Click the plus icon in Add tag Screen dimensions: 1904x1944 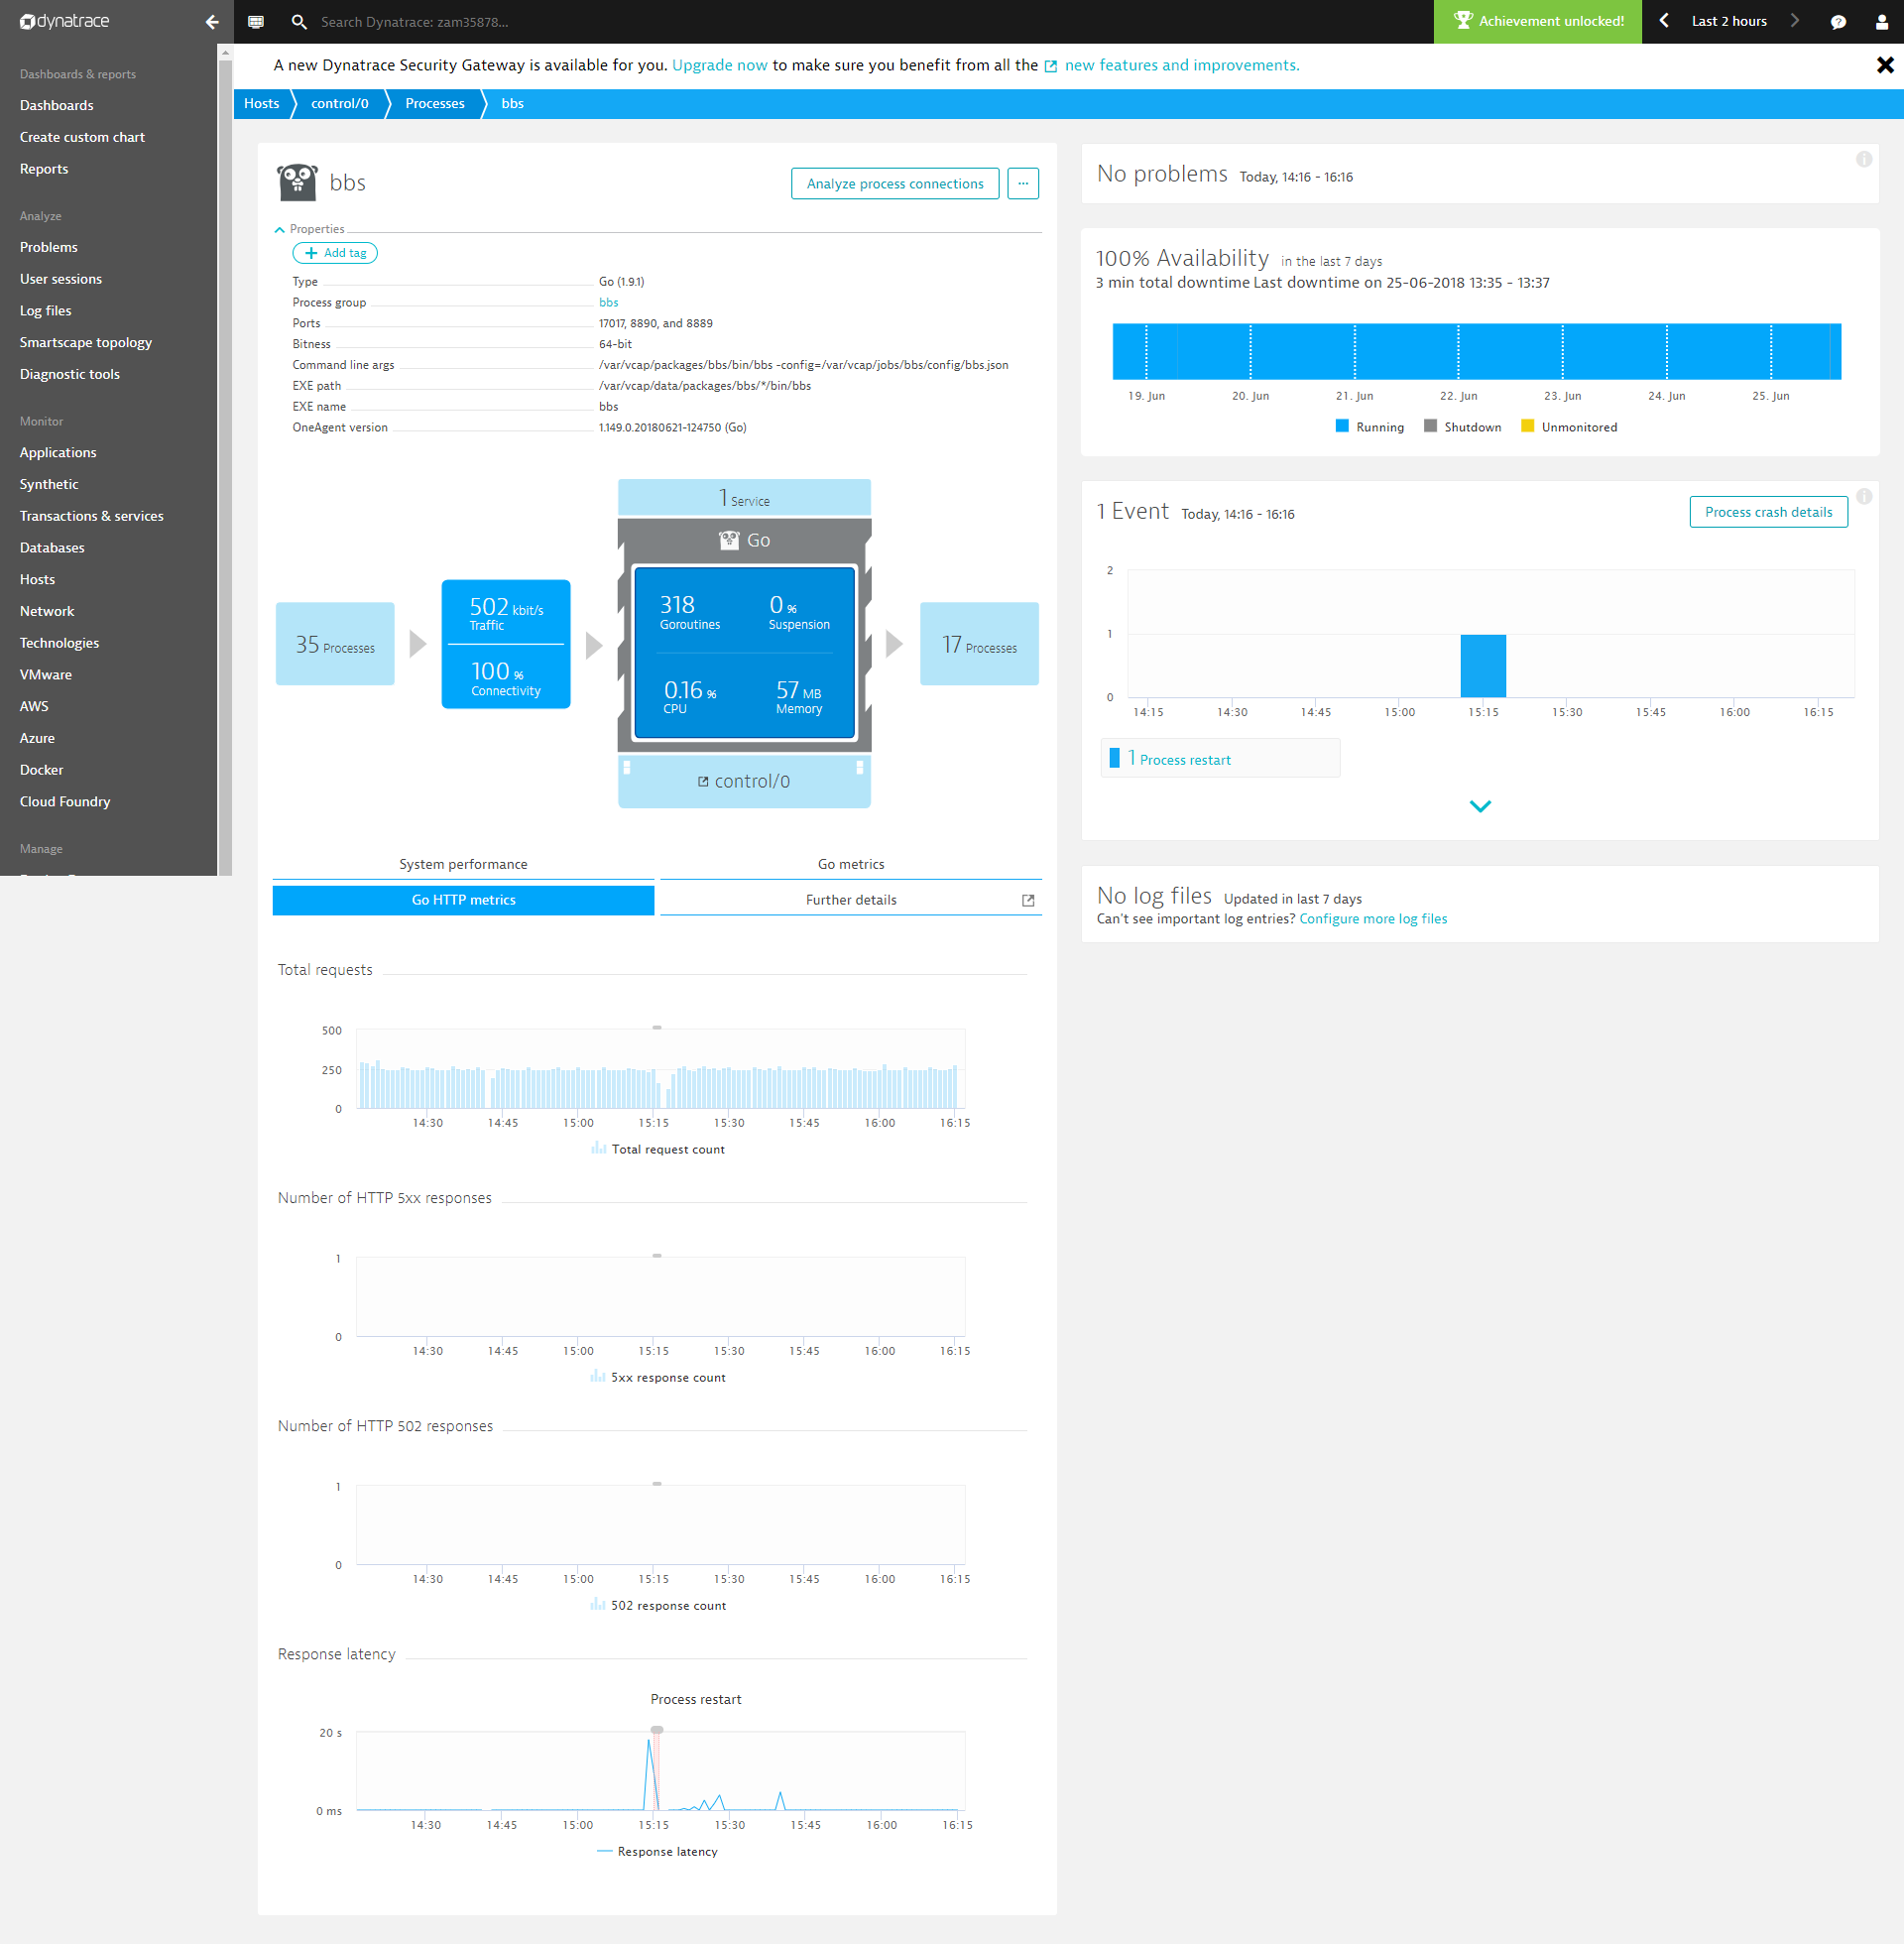[x=311, y=253]
